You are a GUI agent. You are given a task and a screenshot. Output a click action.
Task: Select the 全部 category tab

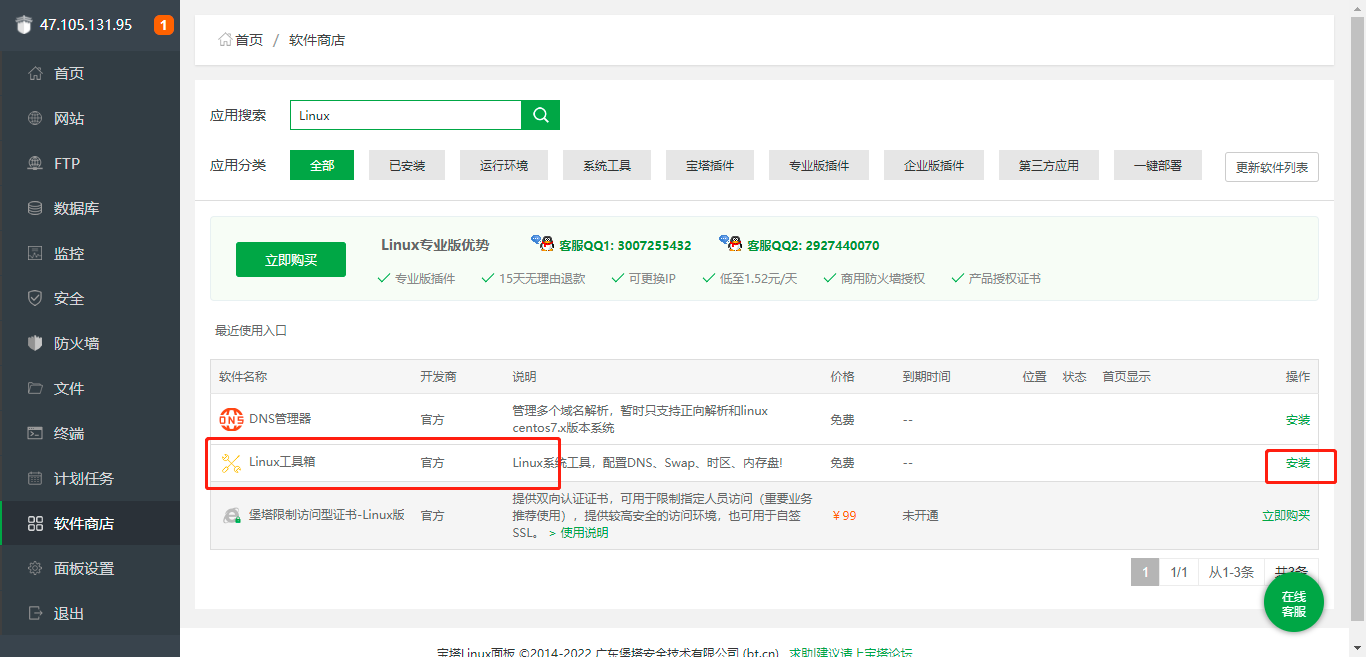click(322, 165)
